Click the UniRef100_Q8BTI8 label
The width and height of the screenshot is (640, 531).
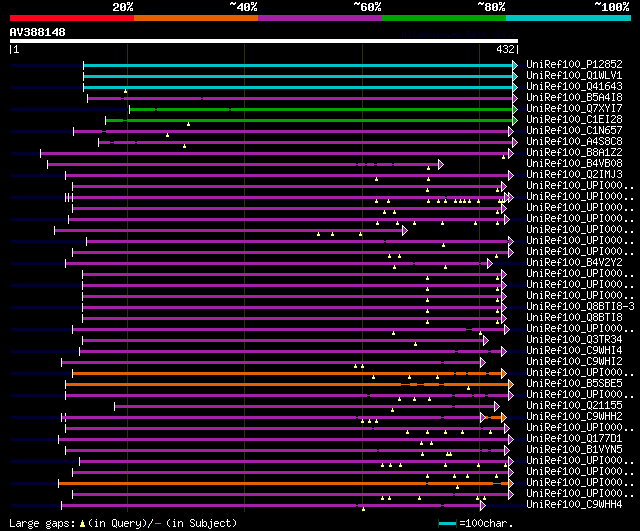point(574,318)
